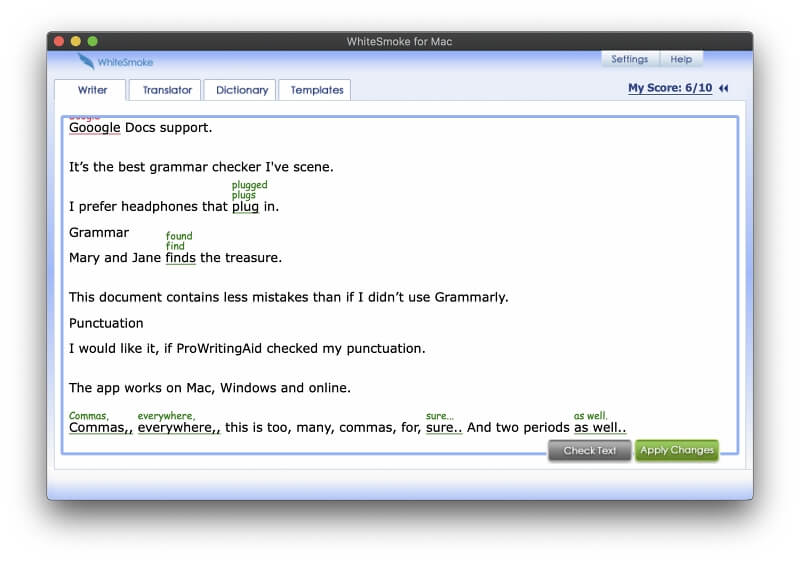The image size is (800, 562).
Task: Choose the 'found' suggestion
Action: [x=179, y=236]
